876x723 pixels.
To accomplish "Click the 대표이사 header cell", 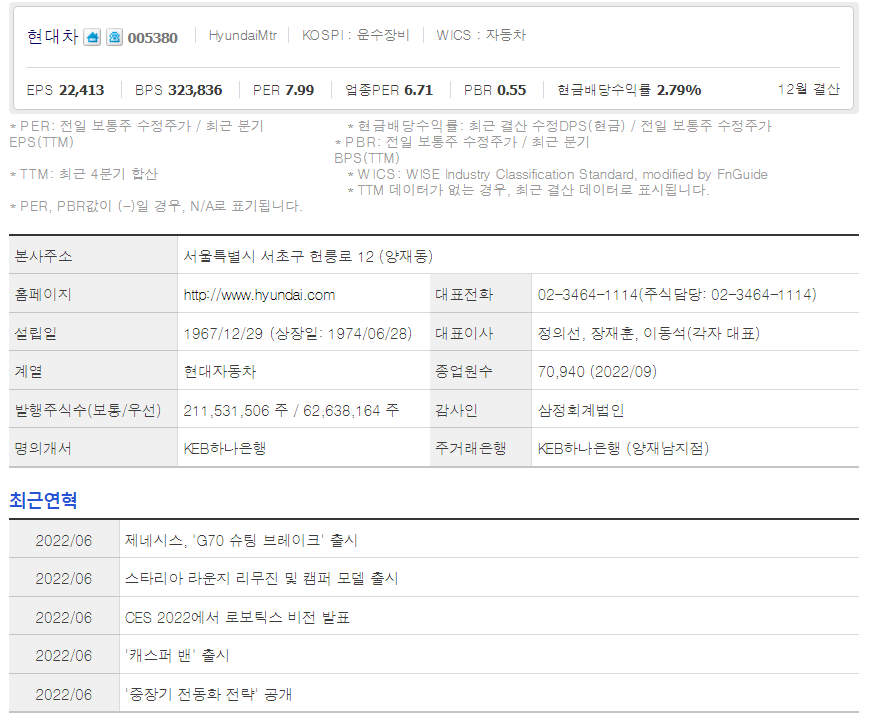I will tap(480, 333).
